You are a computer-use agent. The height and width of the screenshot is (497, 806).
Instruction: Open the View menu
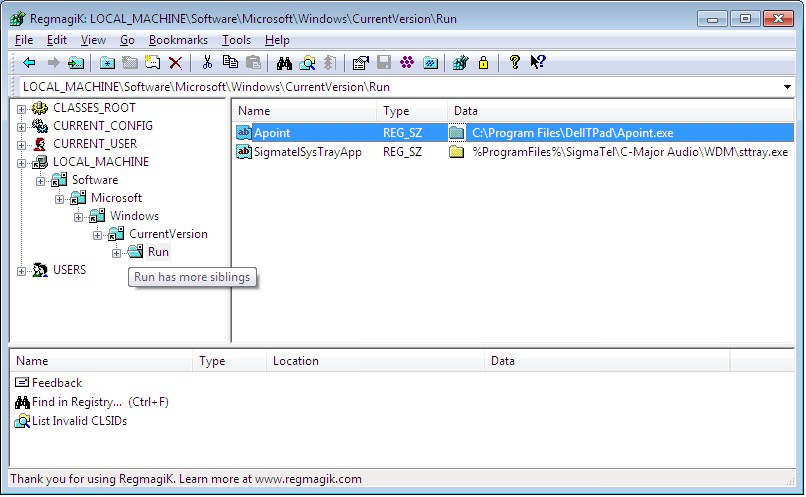(x=93, y=40)
